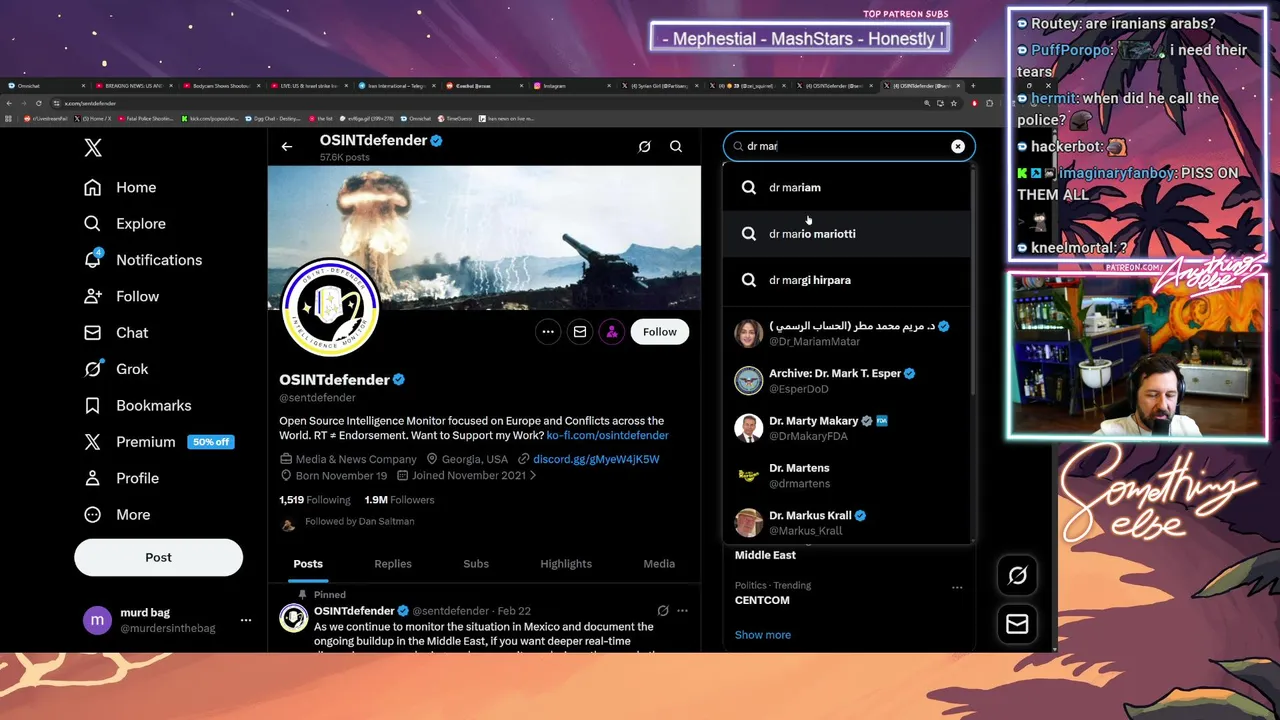Open the sidebar Follow menu item

122,296
